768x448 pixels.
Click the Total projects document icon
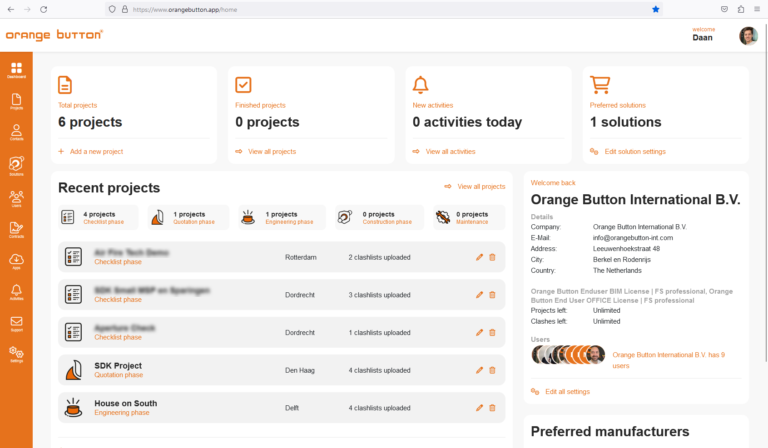click(x=65, y=85)
